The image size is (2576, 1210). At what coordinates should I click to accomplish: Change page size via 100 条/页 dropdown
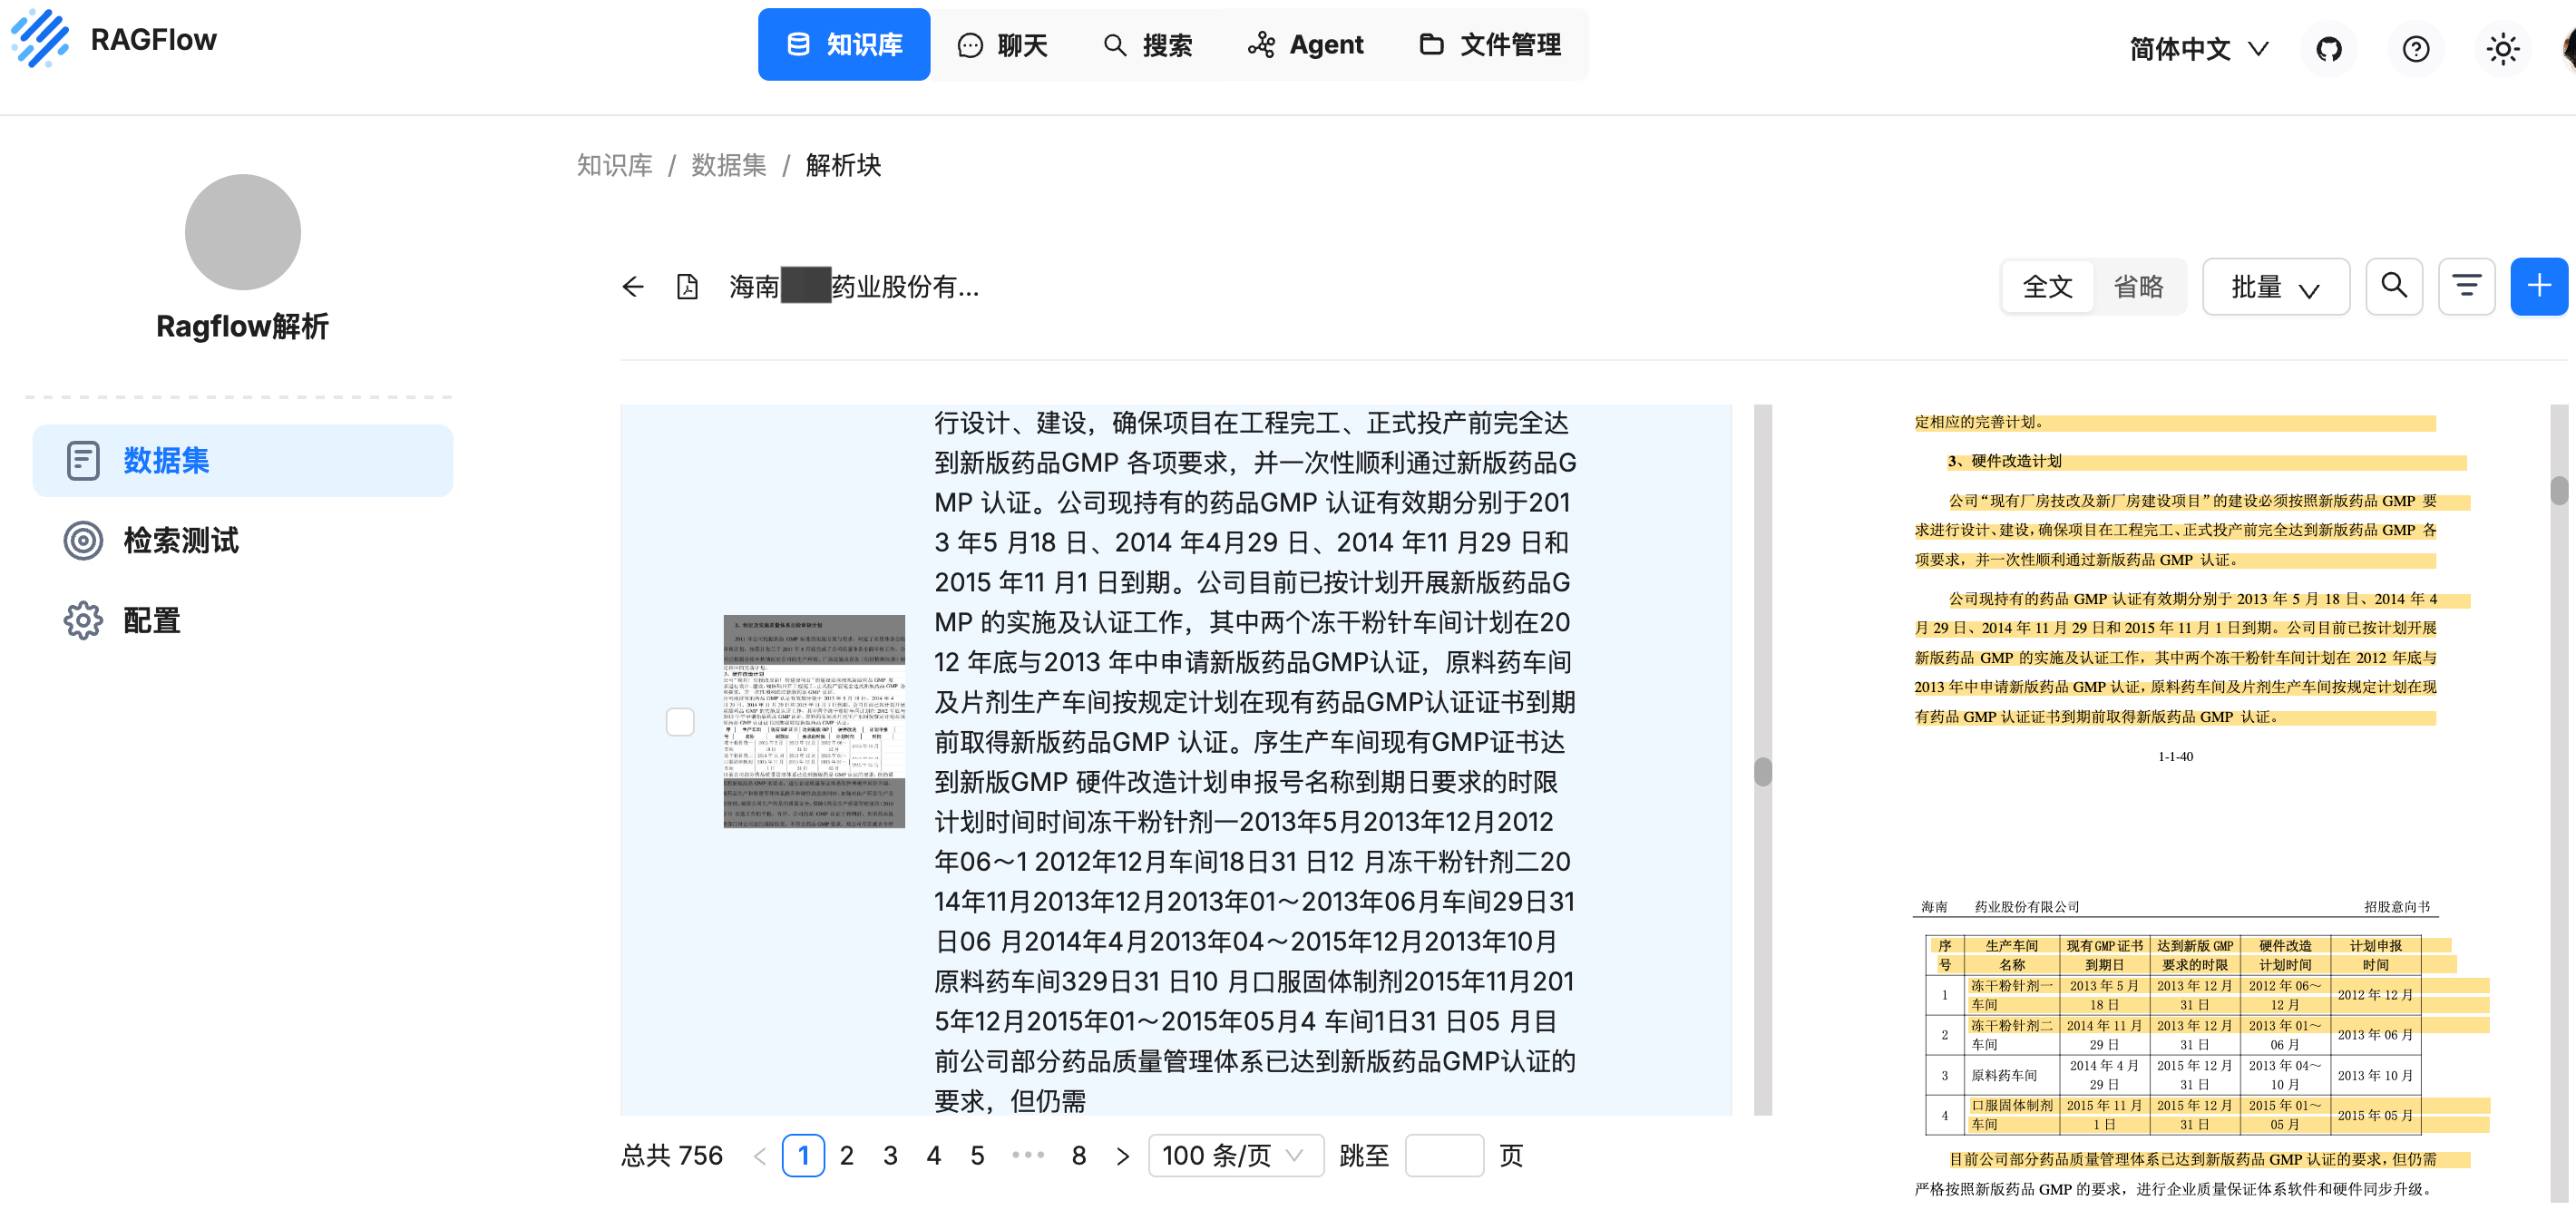pos(1236,1155)
